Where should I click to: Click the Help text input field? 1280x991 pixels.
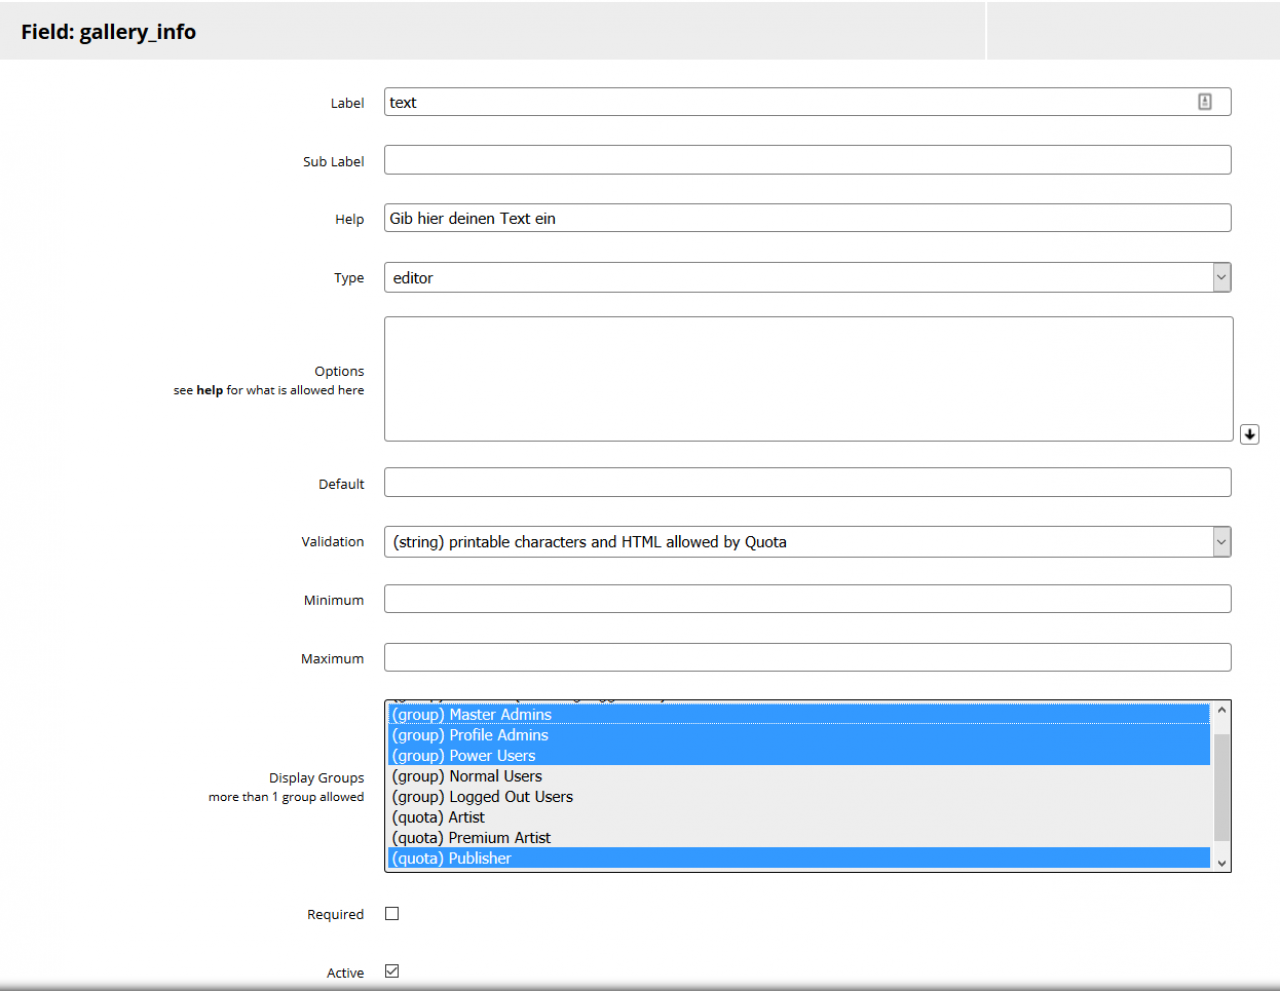tap(807, 218)
